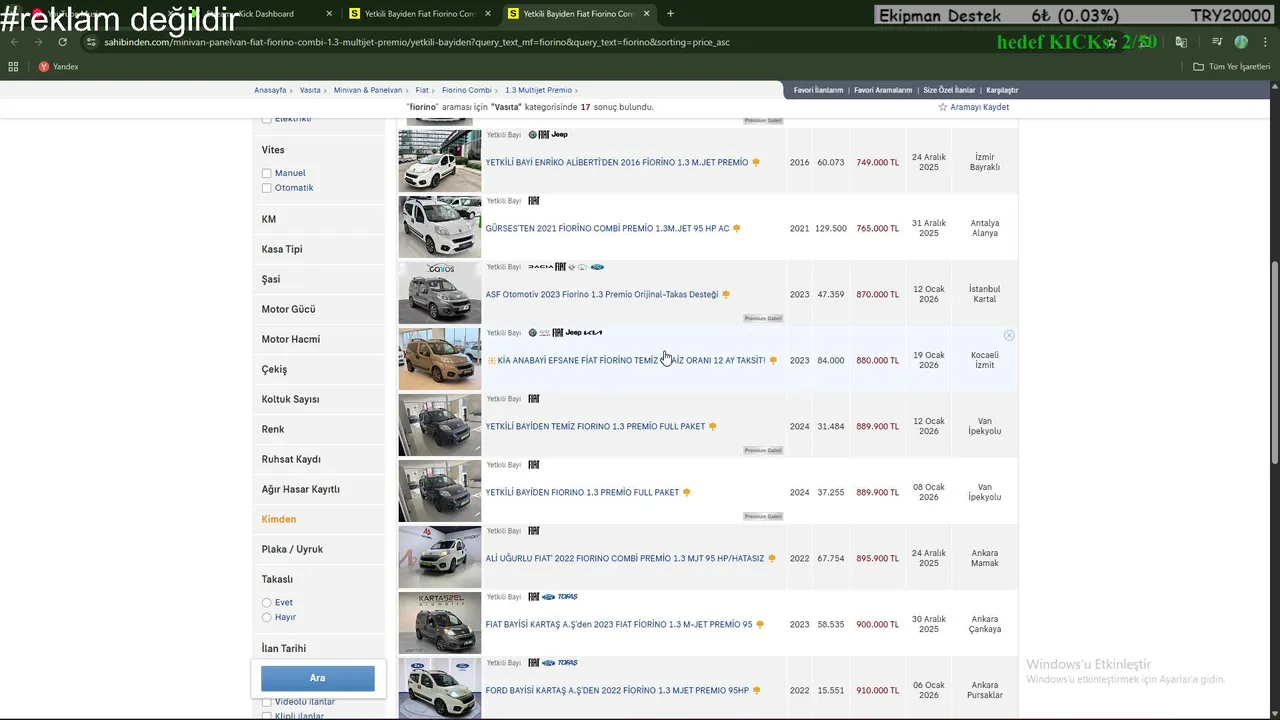Open Favori İlanlarım menu item
1280x720 pixels.
pyautogui.click(x=818, y=90)
